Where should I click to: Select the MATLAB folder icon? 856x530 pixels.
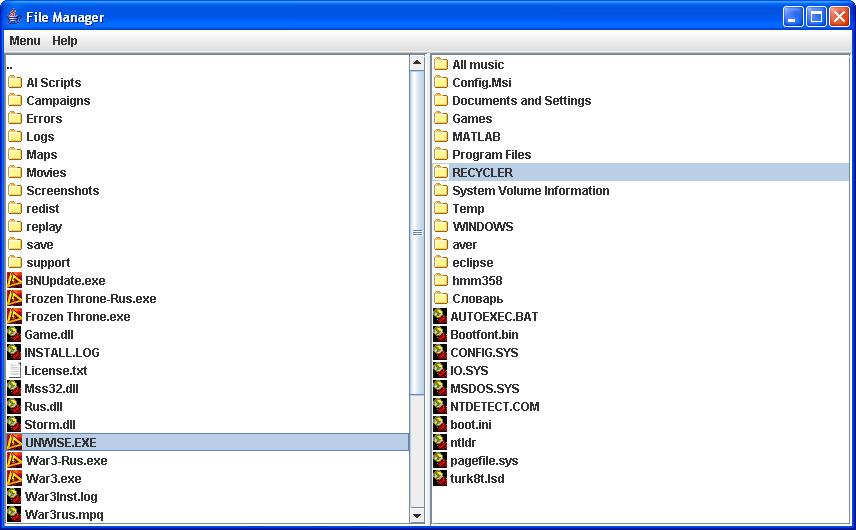pyautogui.click(x=441, y=136)
